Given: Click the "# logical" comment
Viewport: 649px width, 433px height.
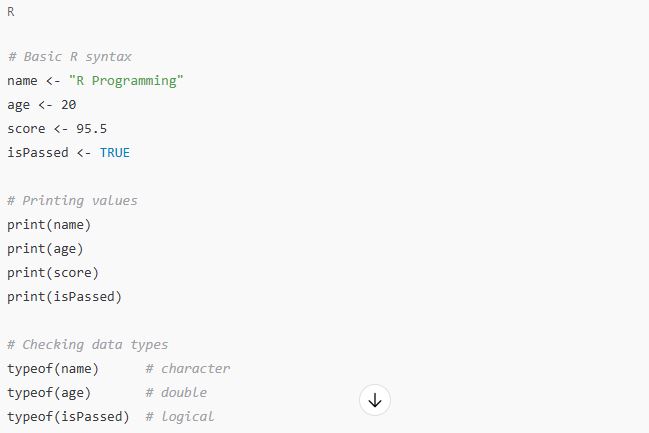Looking at the screenshot, I should (180, 417).
